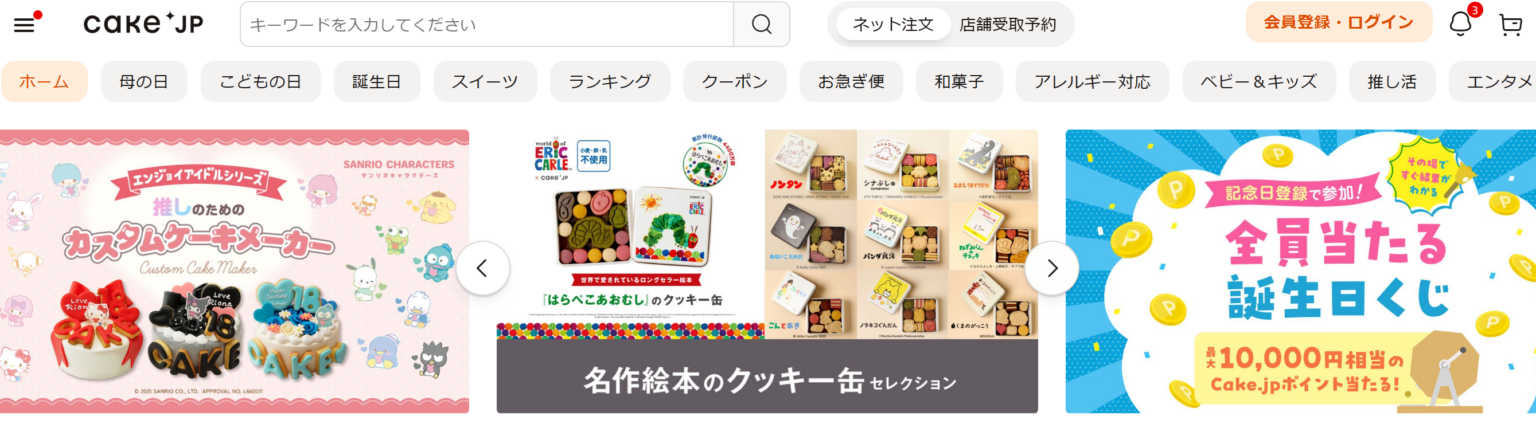The width and height of the screenshot is (1536, 424).
Task: Click the magnifying glass search button
Action: [x=761, y=24]
